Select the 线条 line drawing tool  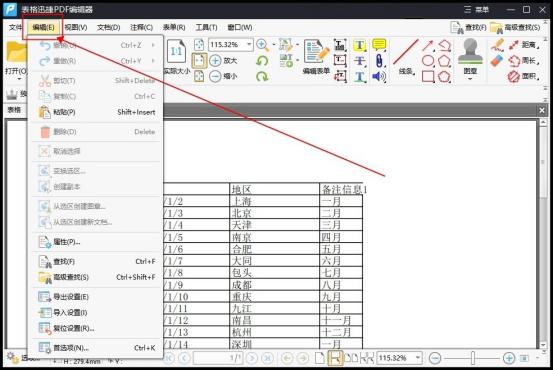[405, 57]
